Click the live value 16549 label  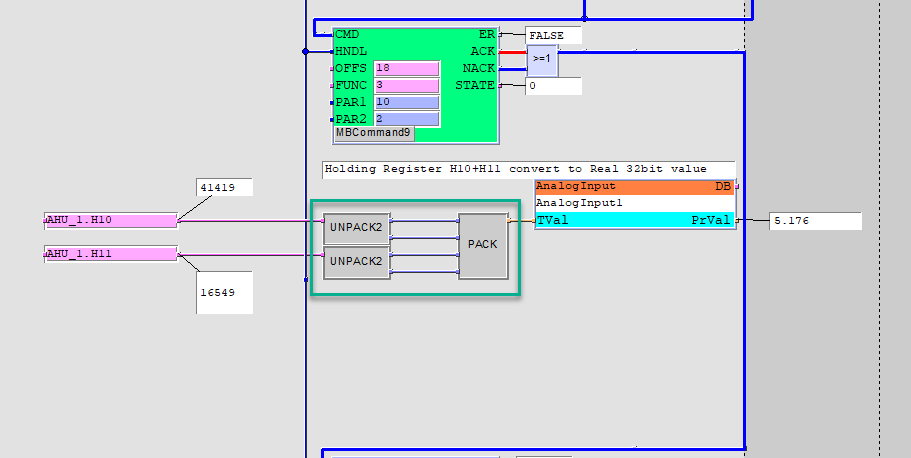[x=224, y=292]
